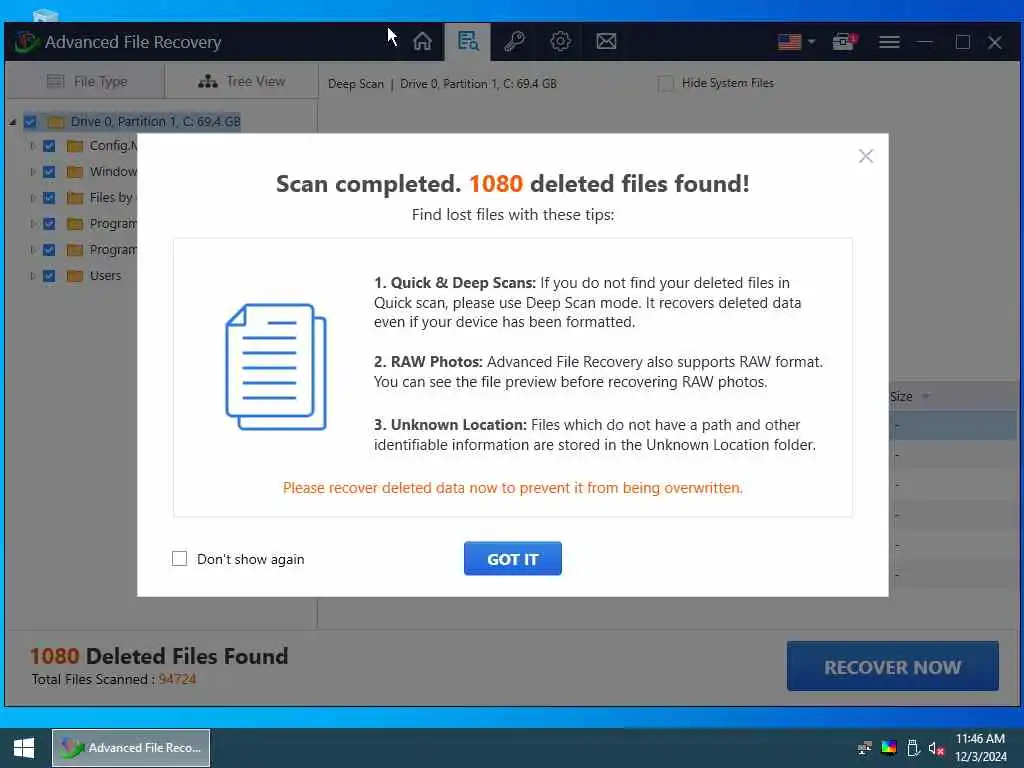Image resolution: width=1024 pixels, height=768 pixels.
Task: Click 'Find lost files with these tips' text
Action: 513,215
